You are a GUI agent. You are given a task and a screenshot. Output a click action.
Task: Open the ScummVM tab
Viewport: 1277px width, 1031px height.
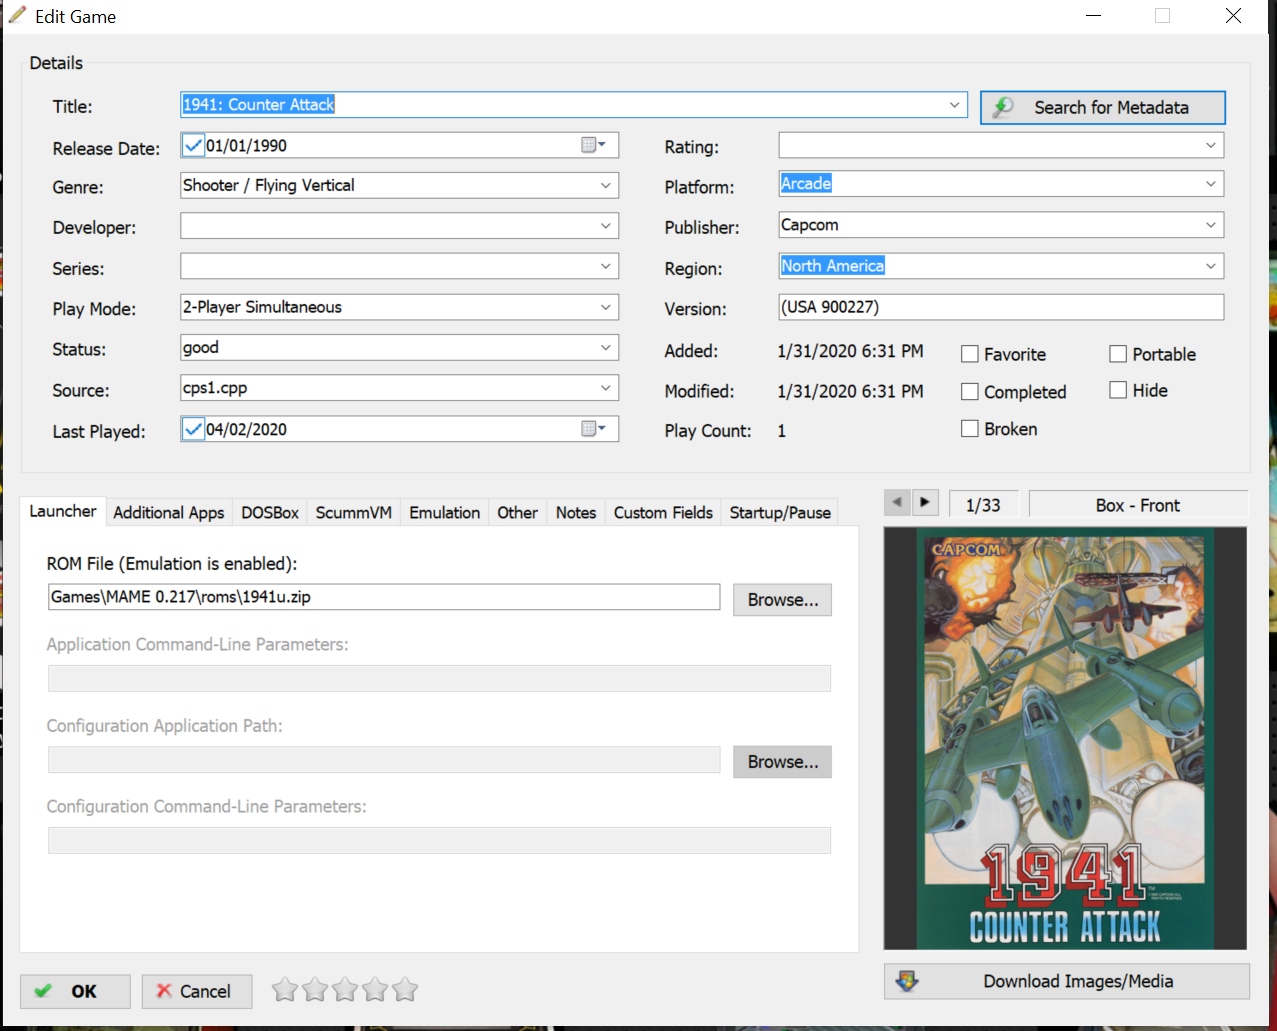(354, 513)
